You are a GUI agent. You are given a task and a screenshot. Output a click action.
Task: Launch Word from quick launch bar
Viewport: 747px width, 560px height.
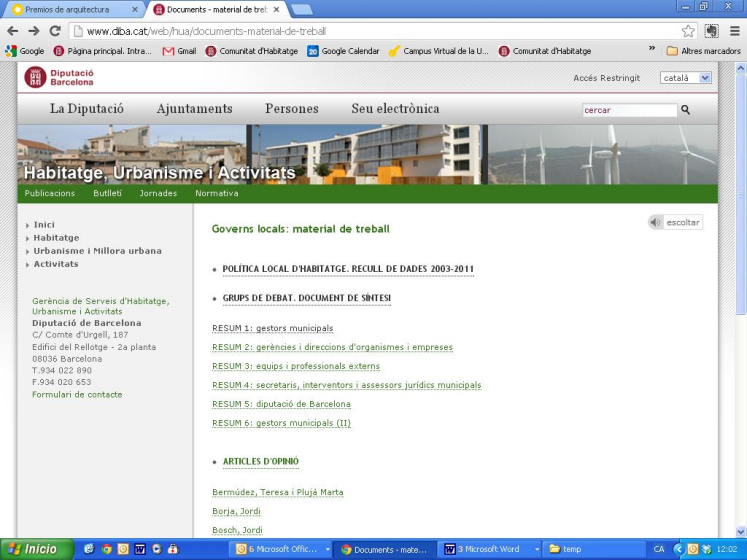click(140, 549)
